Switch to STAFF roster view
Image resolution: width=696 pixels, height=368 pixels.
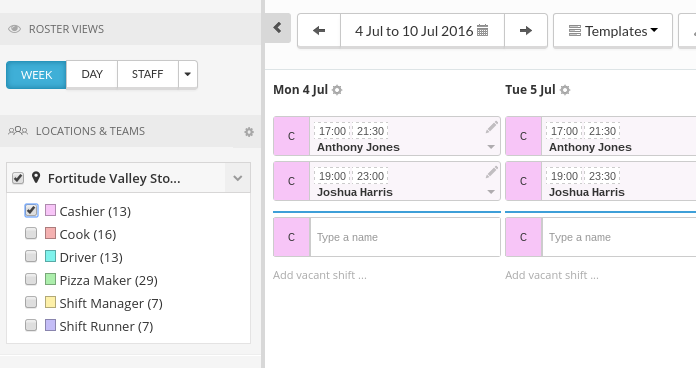click(x=148, y=74)
